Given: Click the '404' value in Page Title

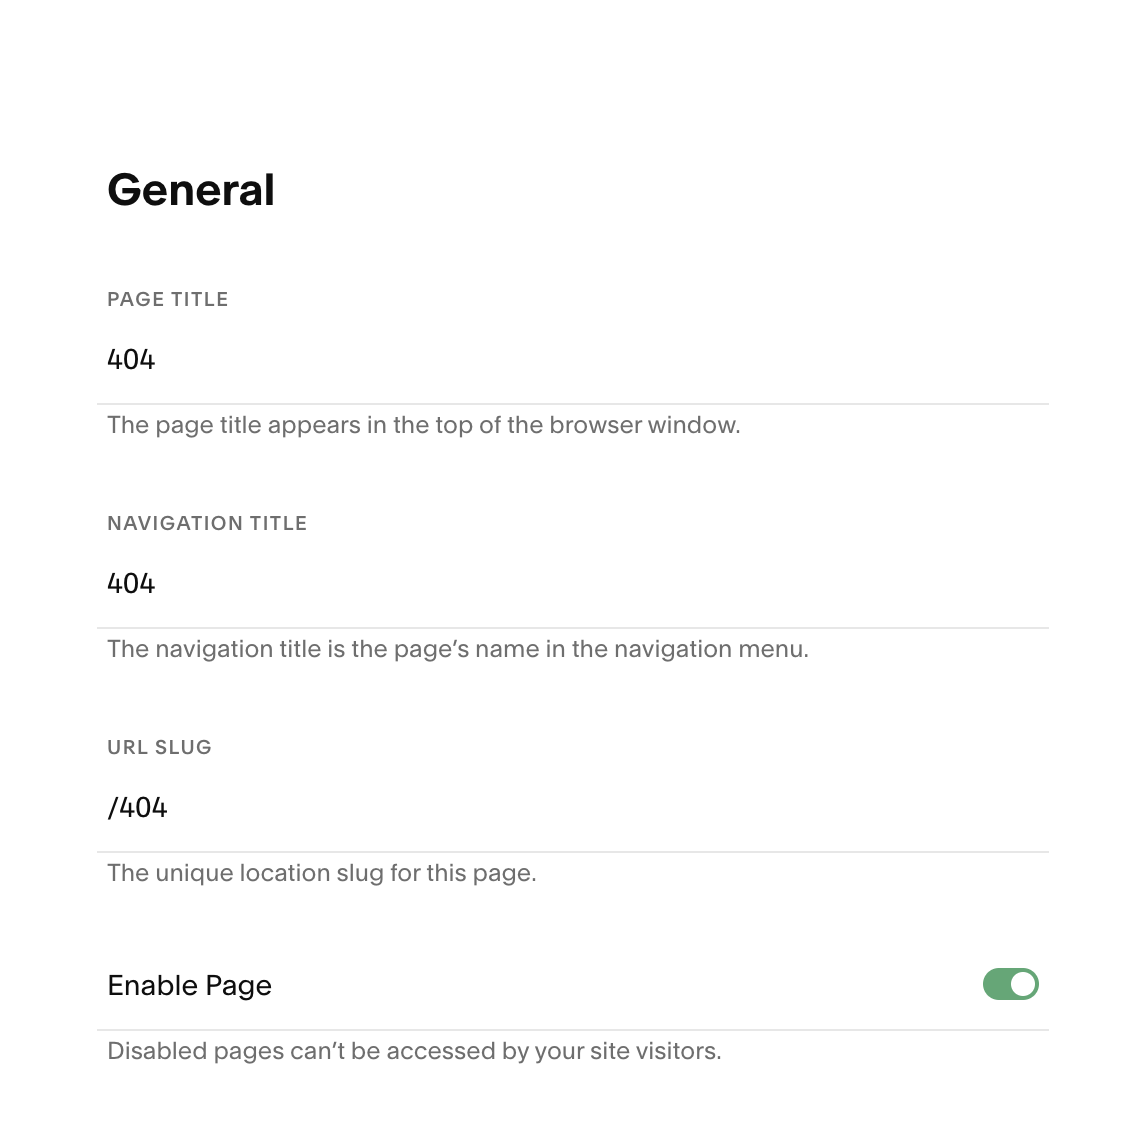Looking at the screenshot, I should tap(131, 360).
